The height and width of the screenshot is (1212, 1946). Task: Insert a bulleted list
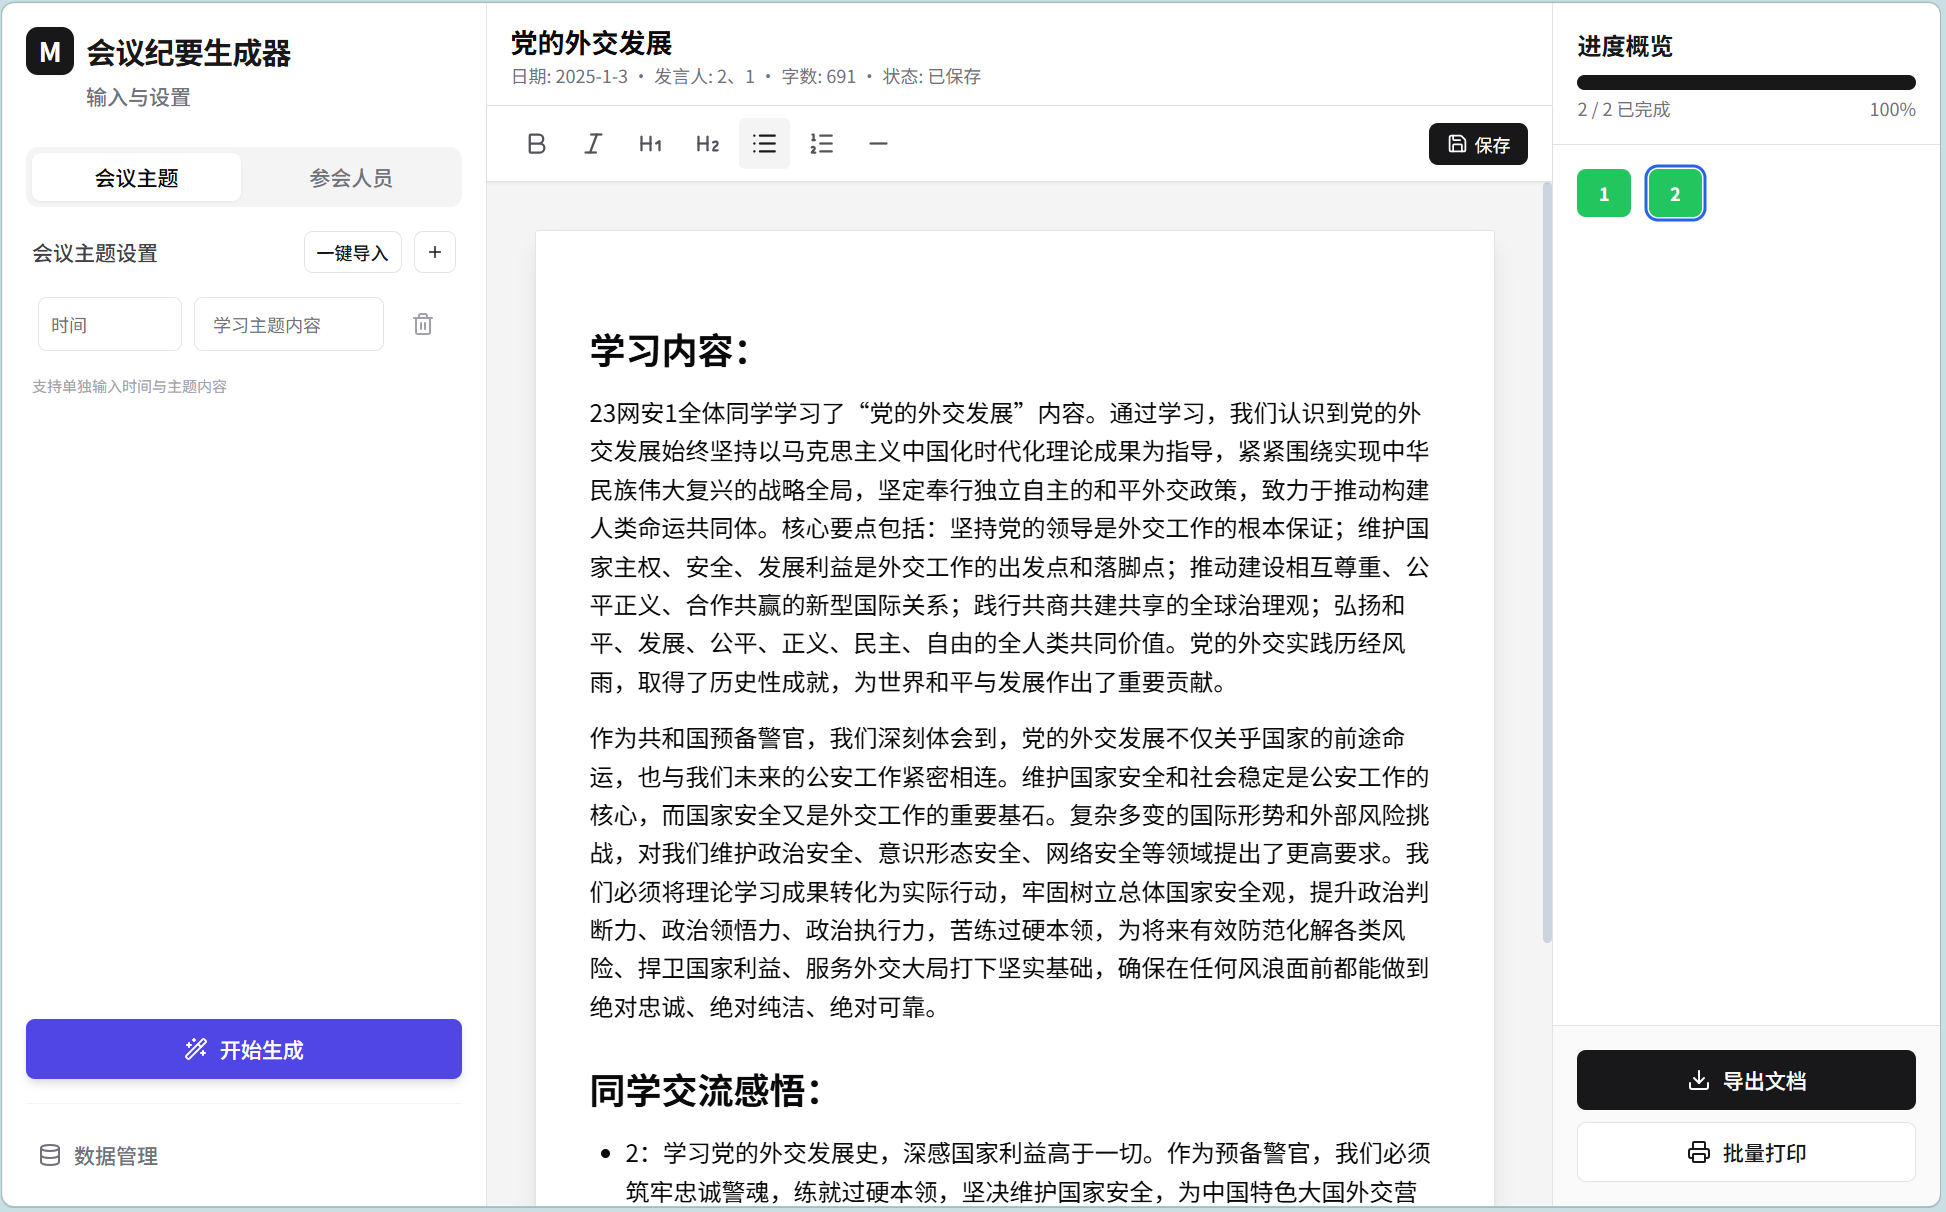[764, 143]
